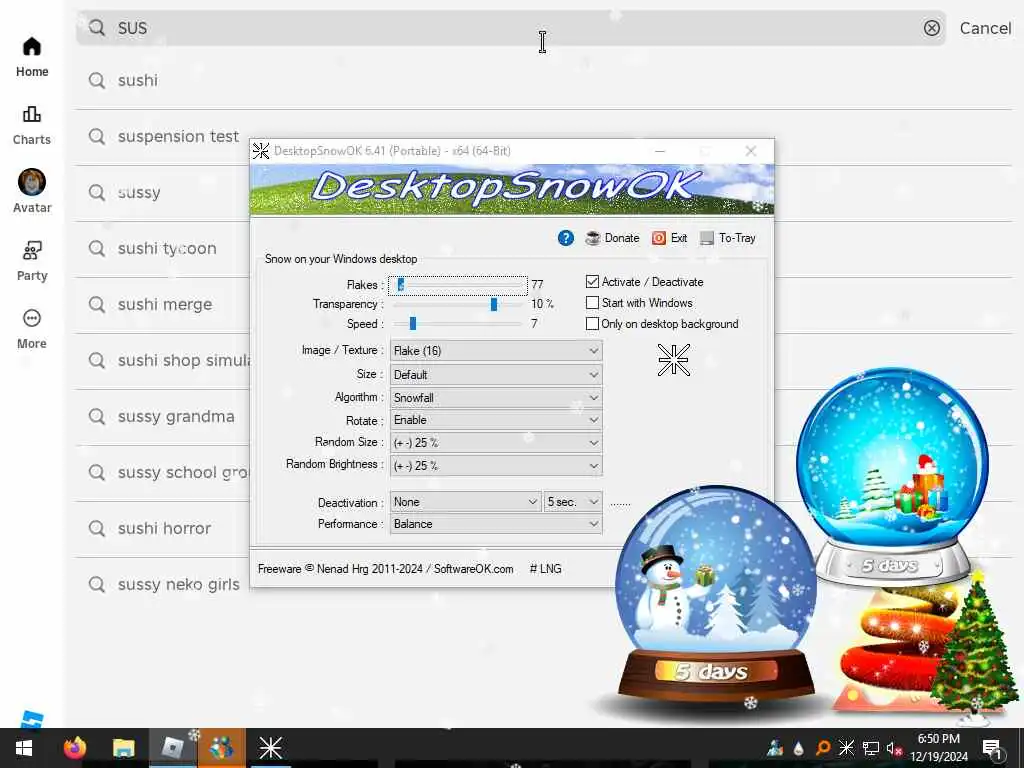Viewport: 1024px width, 768px height.
Task: Click into the Roblox search field
Action: [511, 28]
